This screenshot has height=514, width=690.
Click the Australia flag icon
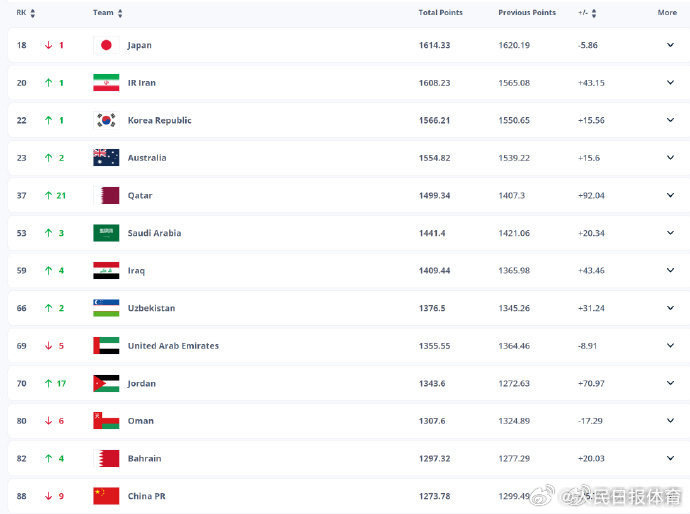106,158
